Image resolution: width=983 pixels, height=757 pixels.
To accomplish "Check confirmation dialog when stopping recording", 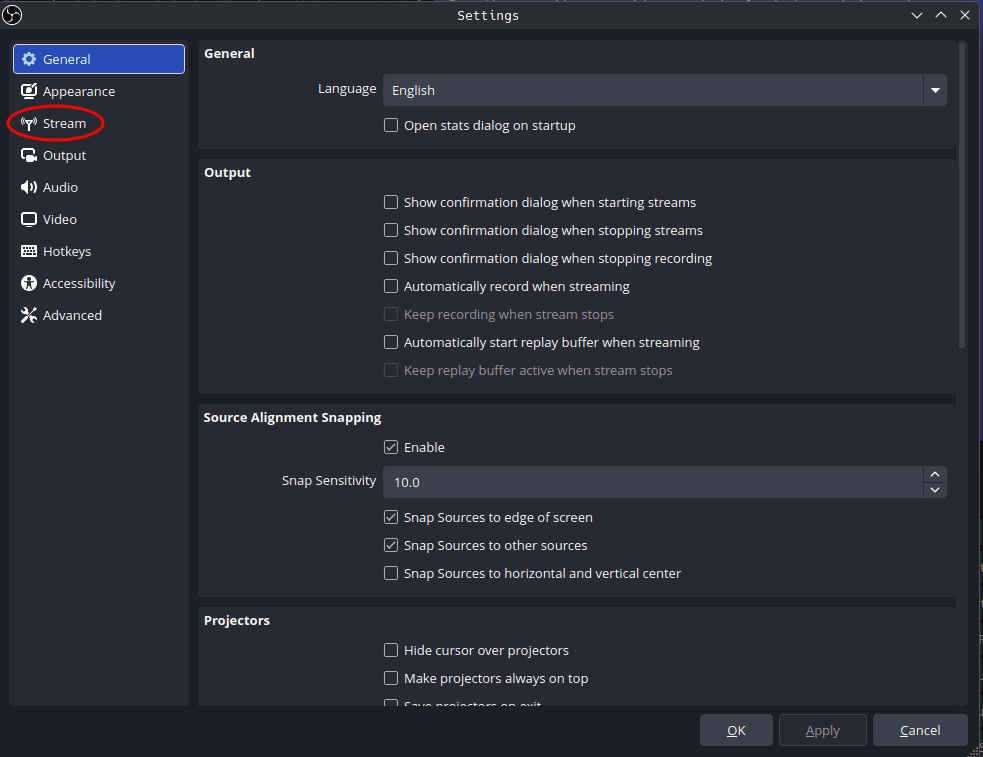I will [x=391, y=258].
